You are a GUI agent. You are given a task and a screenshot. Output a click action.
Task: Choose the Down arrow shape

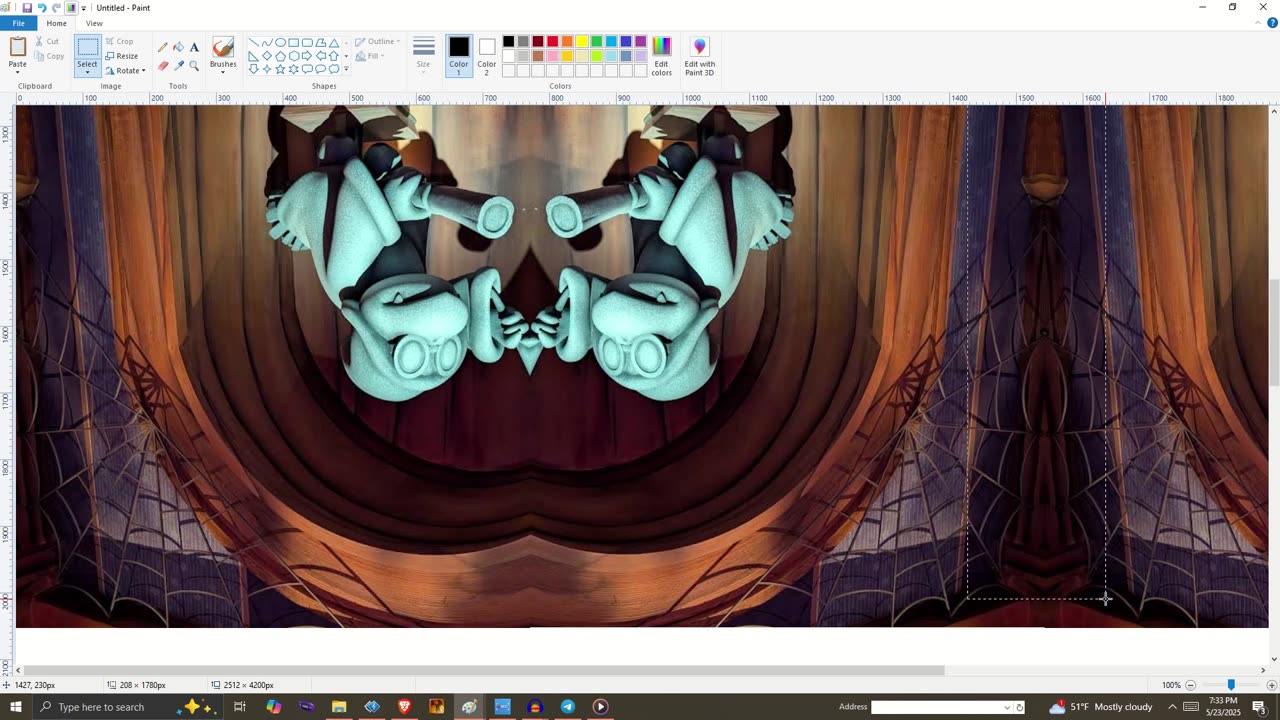click(253, 69)
